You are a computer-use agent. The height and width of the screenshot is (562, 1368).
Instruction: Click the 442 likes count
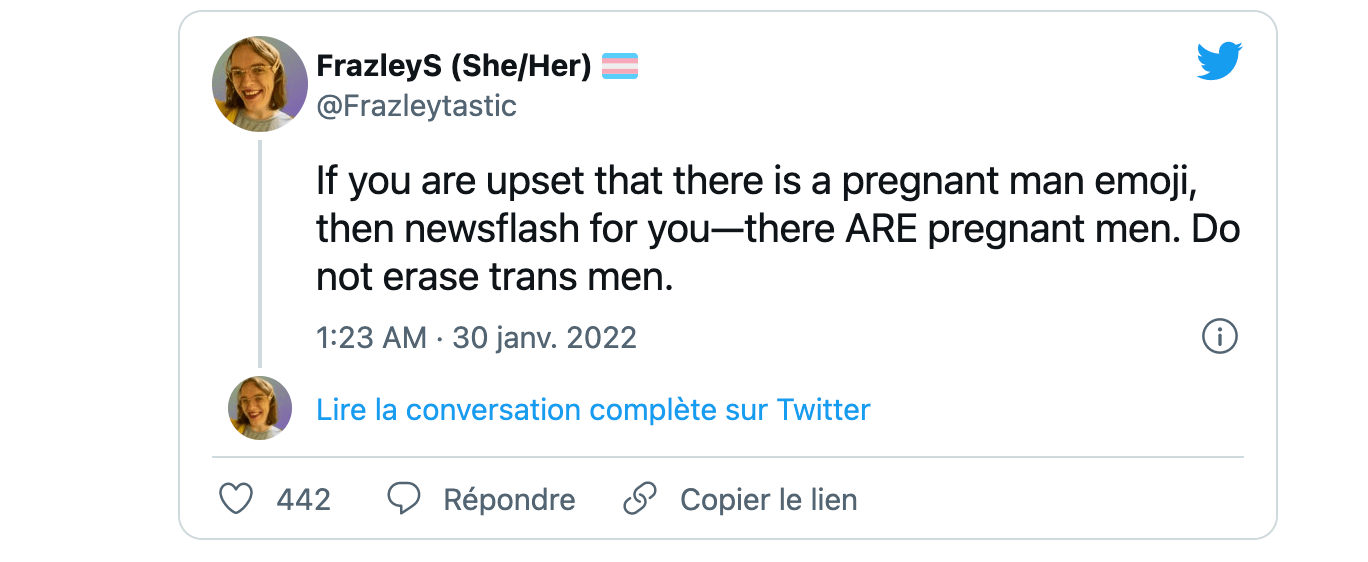[303, 499]
